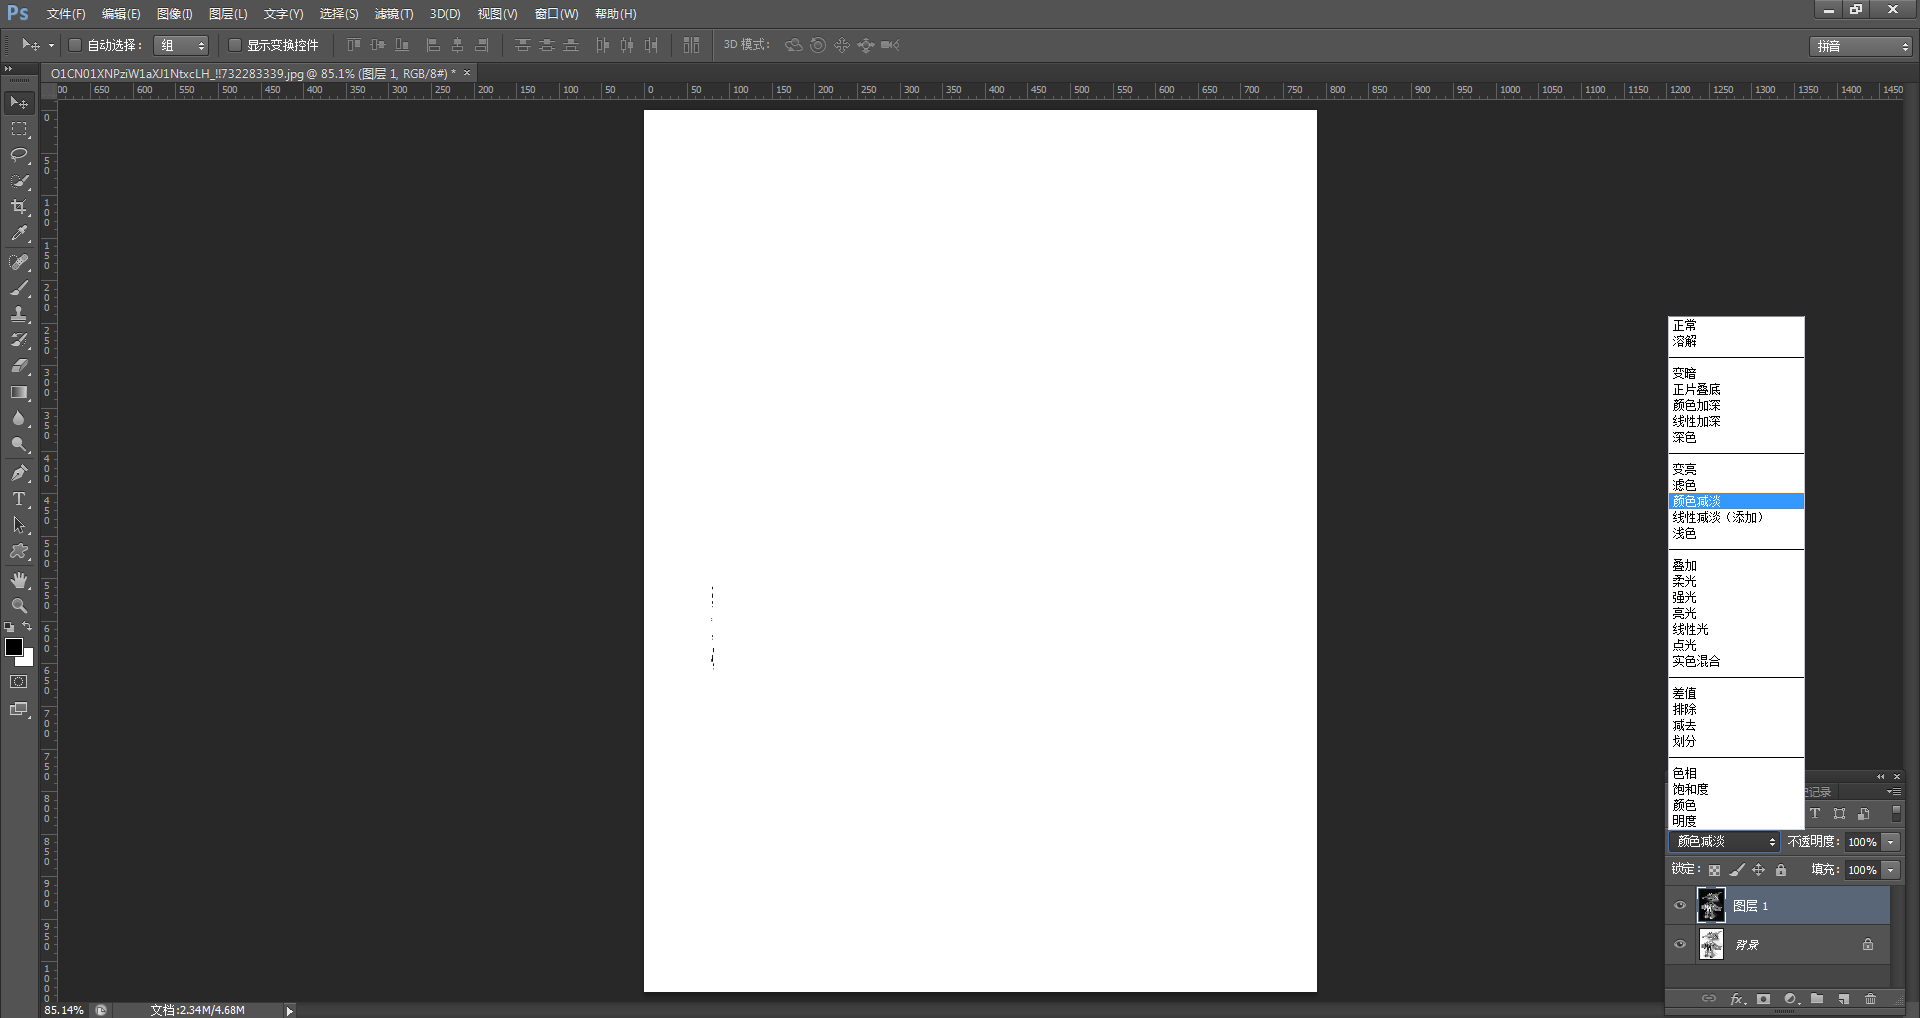This screenshot has height=1018, width=1920.
Task: Select the Rectangular Marquee tool
Action: click(x=19, y=129)
